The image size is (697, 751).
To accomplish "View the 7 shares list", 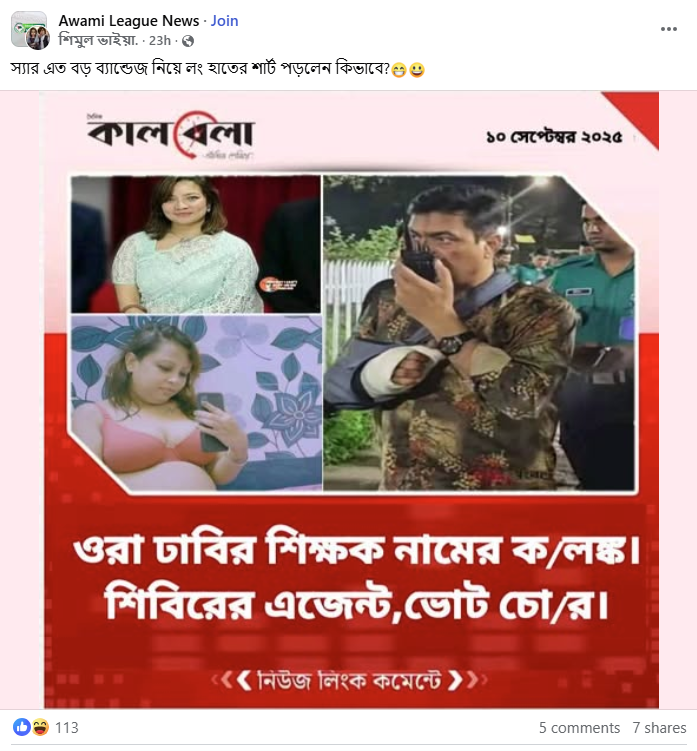I will pos(659,728).
